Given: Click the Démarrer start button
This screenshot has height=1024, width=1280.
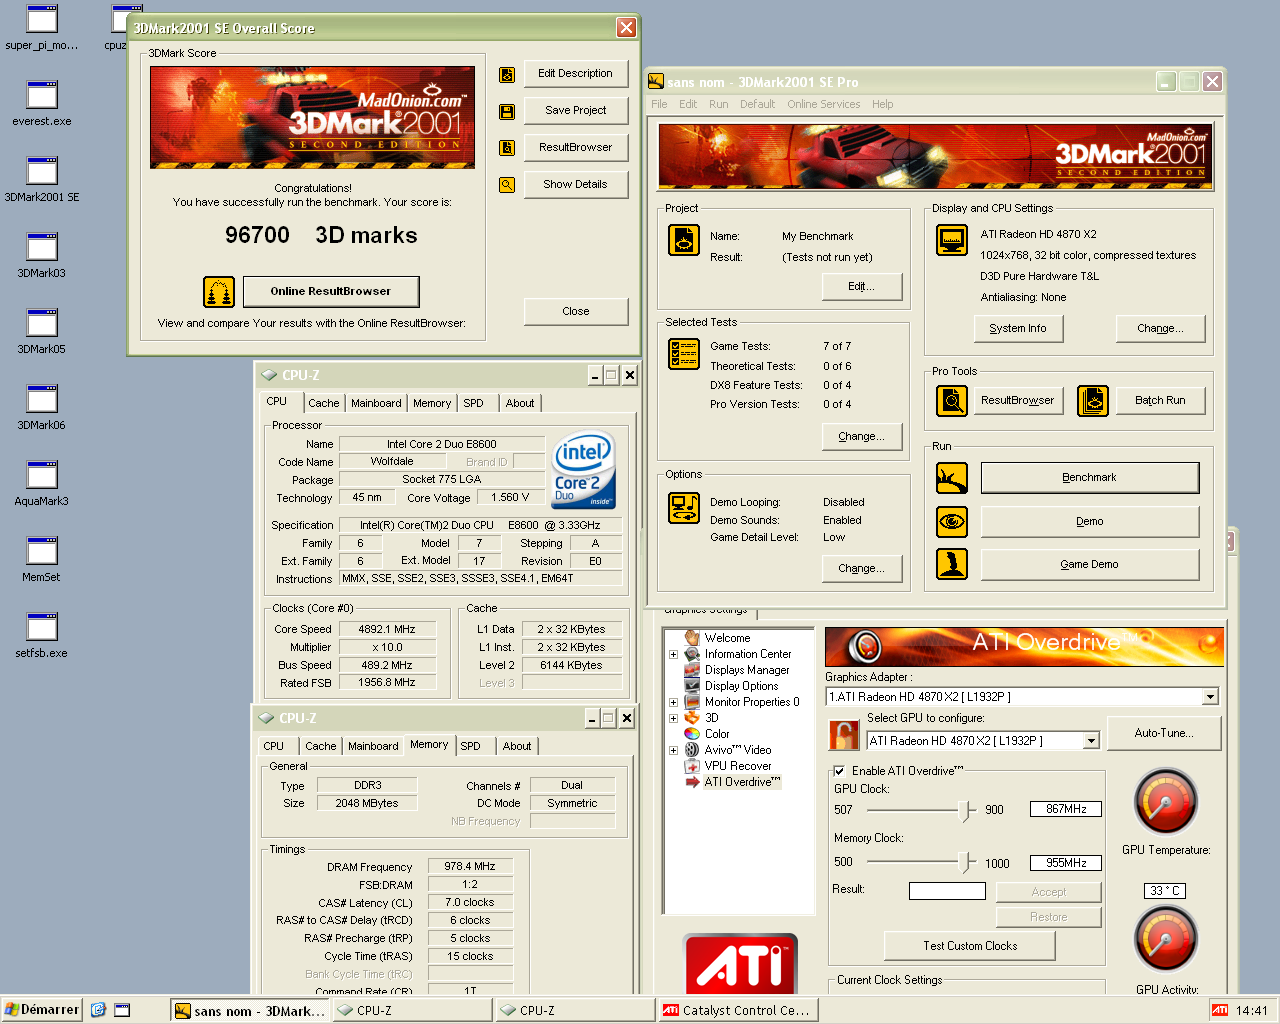Looking at the screenshot, I should [x=41, y=1010].
